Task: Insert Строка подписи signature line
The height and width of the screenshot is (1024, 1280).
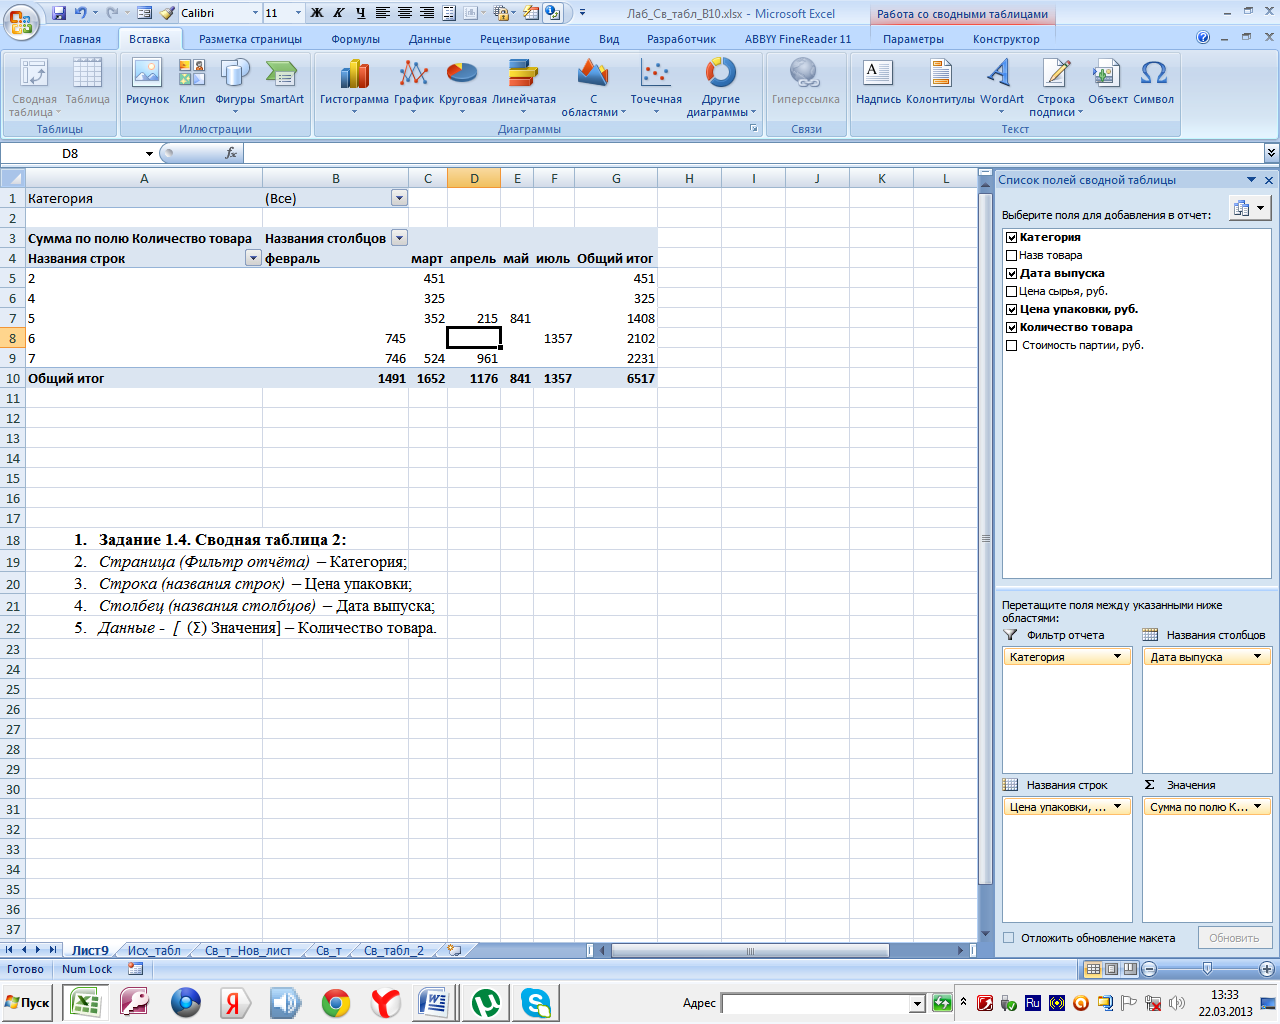Action: click(x=1056, y=86)
